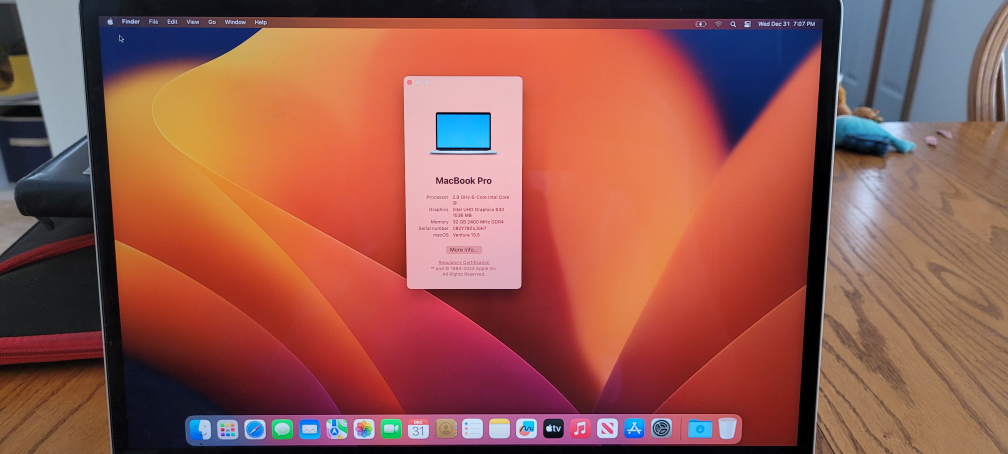Open the Apple TV app
The width and height of the screenshot is (1008, 454).
[x=554, y=429]
